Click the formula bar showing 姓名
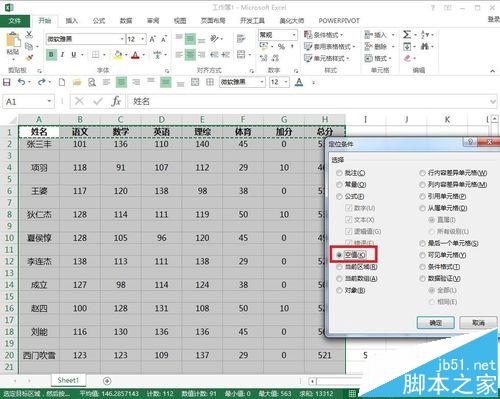 click(312, 101)
